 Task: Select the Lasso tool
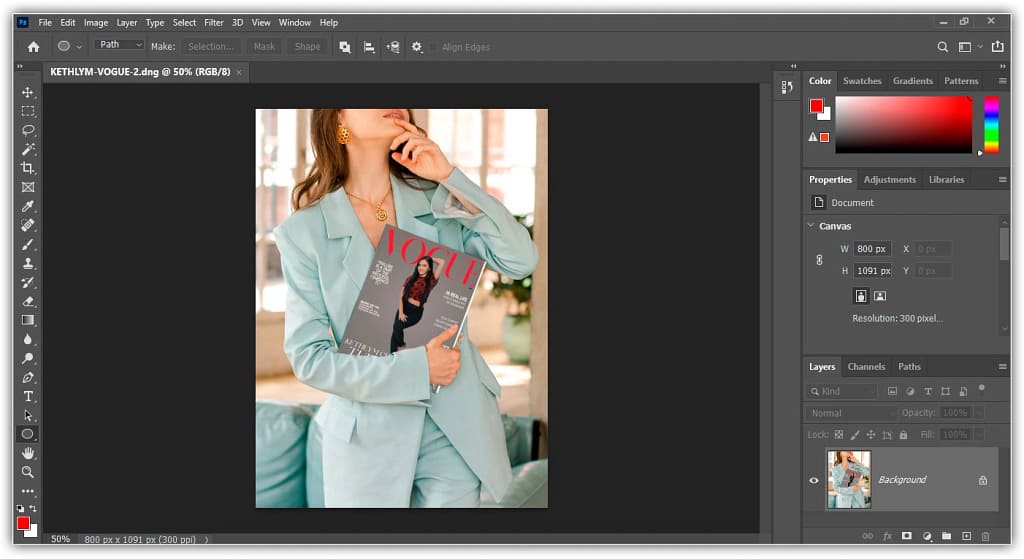point(27,130)
